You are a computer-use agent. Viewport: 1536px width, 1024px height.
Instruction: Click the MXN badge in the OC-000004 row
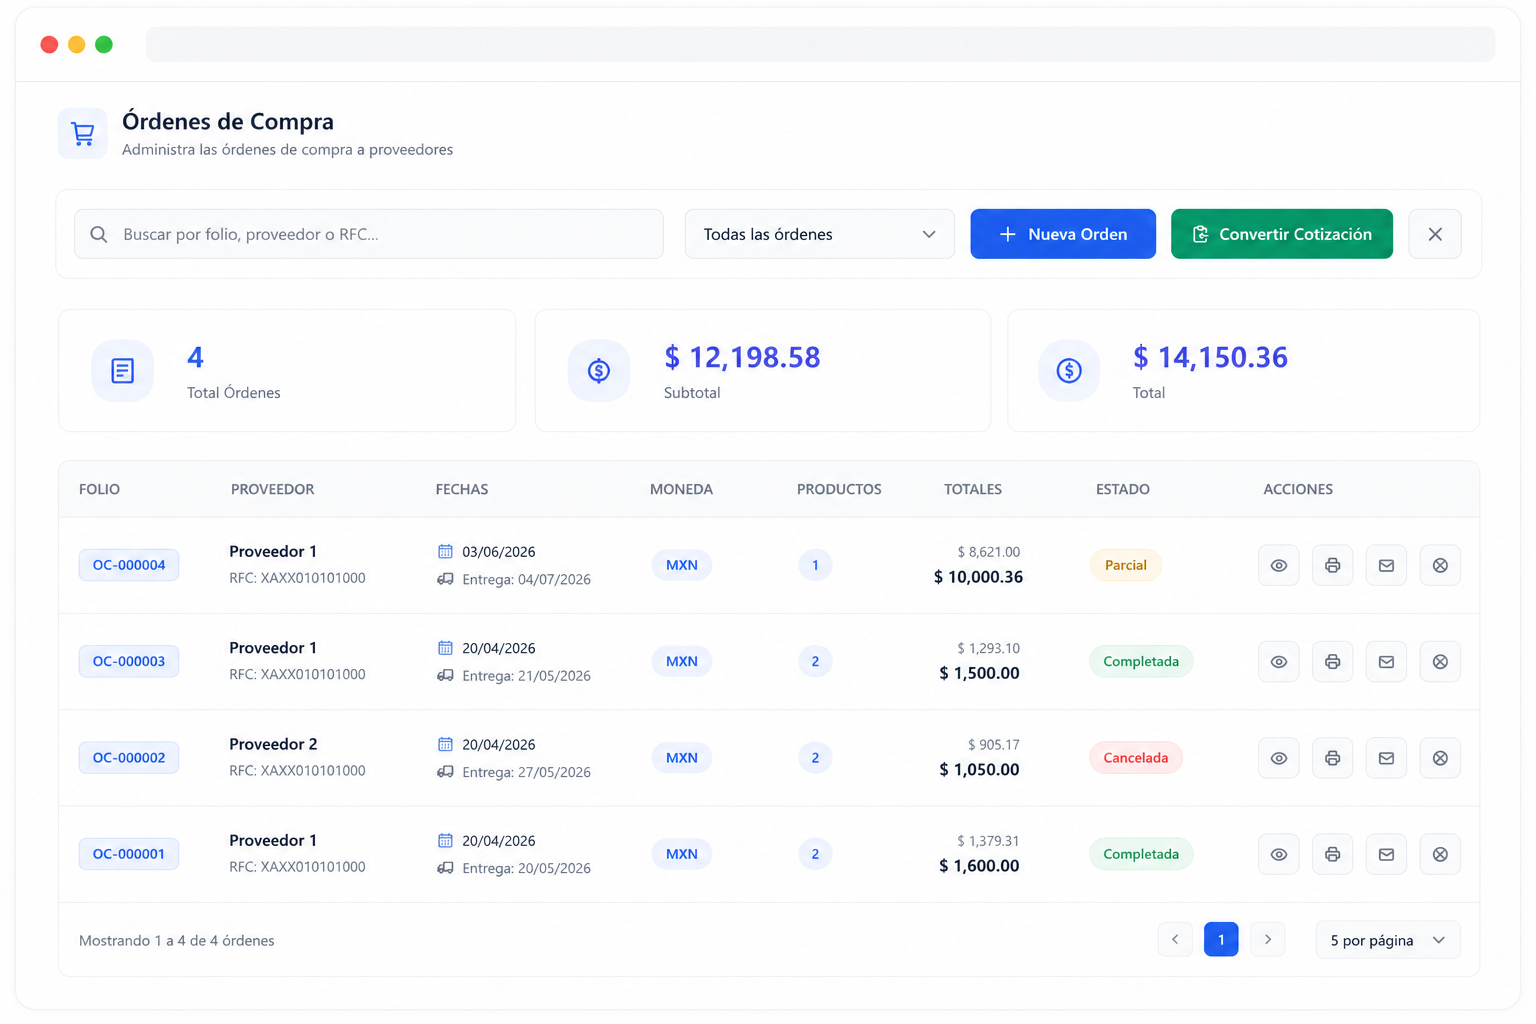point(682,565)
